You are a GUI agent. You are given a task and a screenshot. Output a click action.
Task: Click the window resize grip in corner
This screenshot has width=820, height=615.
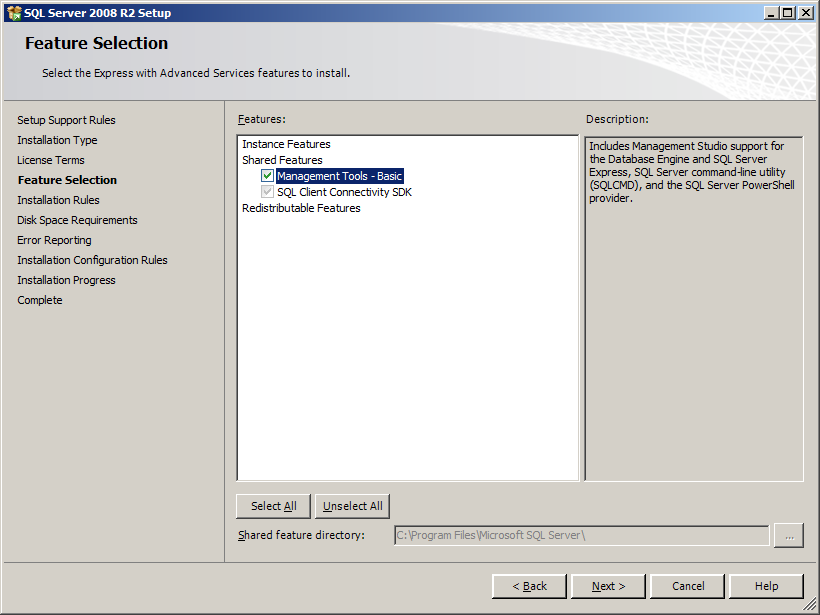tap(810, 605)
